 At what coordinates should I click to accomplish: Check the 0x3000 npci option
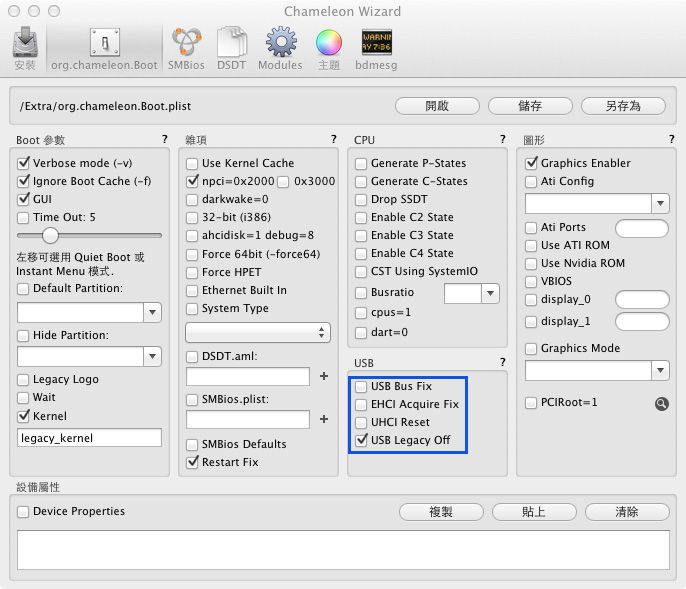click(283, 182)
